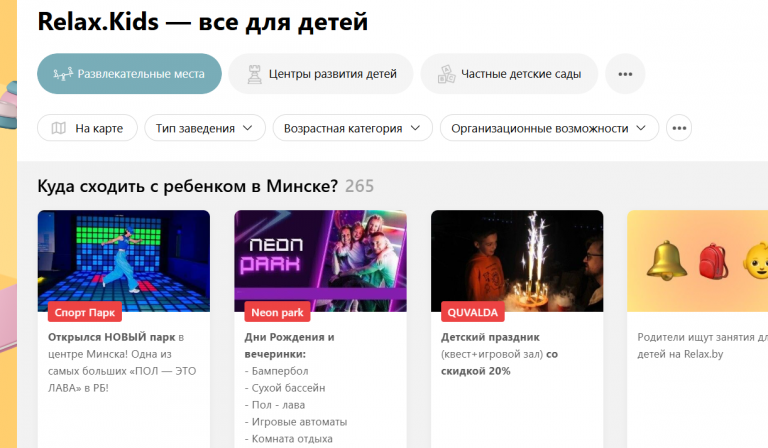Click the toy blocks icon for kindergartens
Viewport: 768px width, 448px height.
(x=446, y=74)
